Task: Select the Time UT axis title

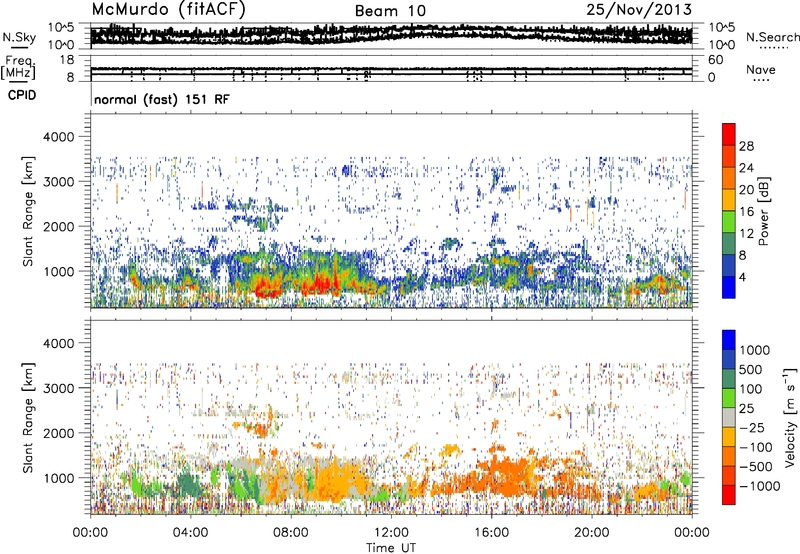Action: click(x=391, y=548)
